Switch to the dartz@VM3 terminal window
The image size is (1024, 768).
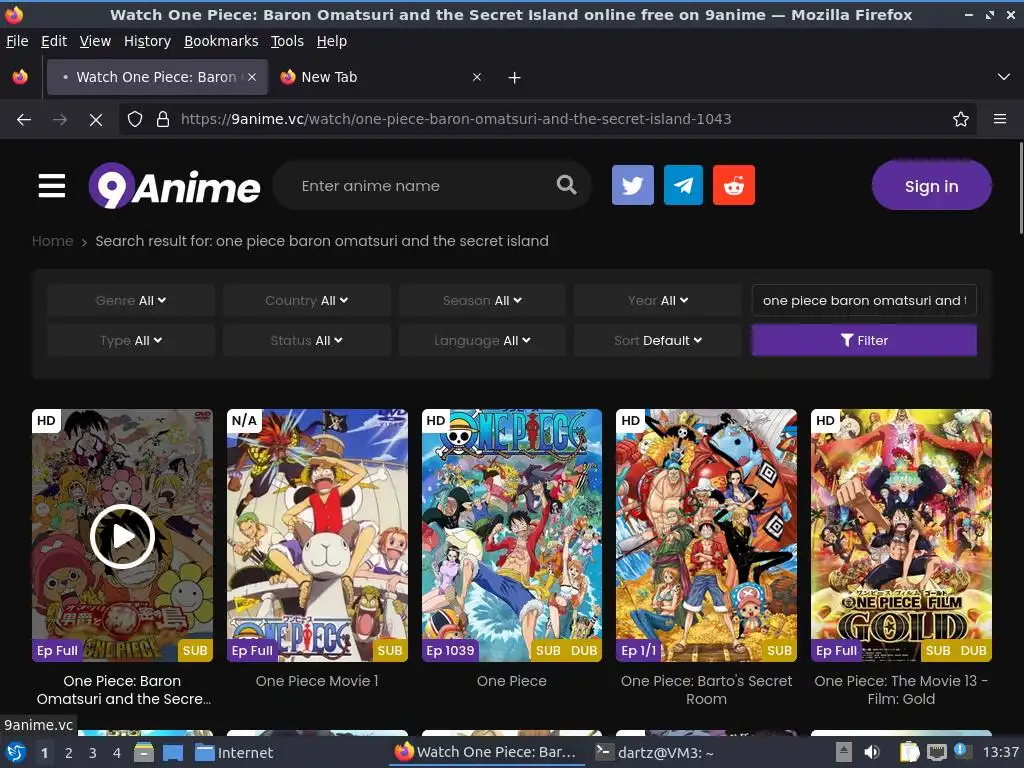click(656, 752)
